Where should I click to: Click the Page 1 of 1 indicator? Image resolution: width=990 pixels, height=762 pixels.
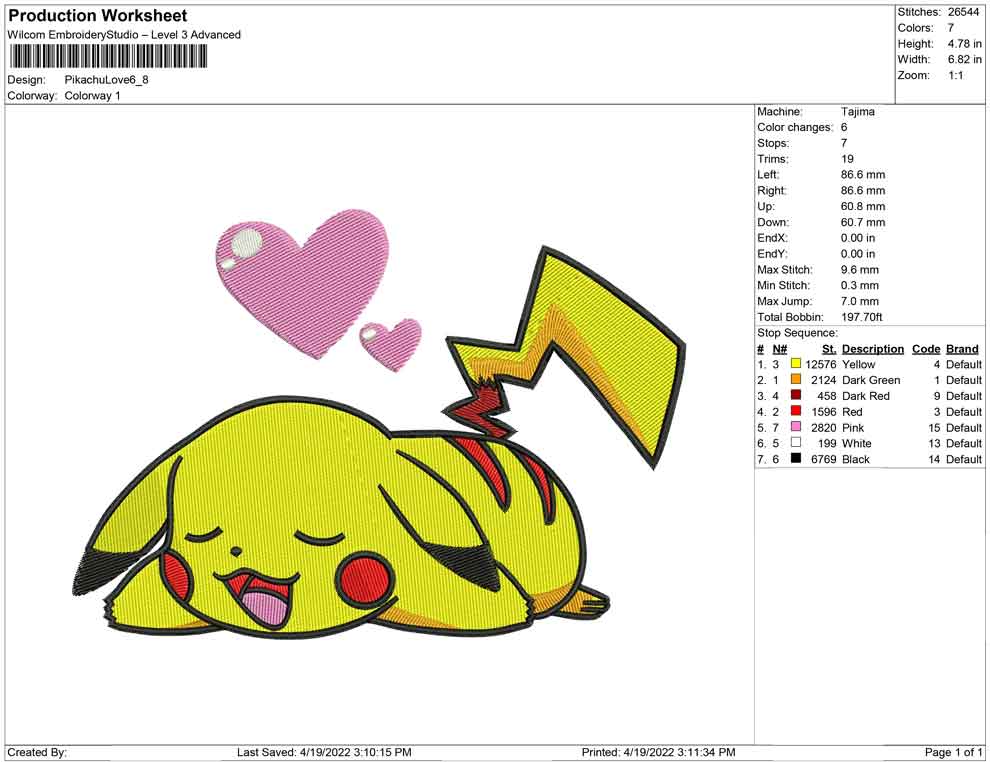[953, 752]
